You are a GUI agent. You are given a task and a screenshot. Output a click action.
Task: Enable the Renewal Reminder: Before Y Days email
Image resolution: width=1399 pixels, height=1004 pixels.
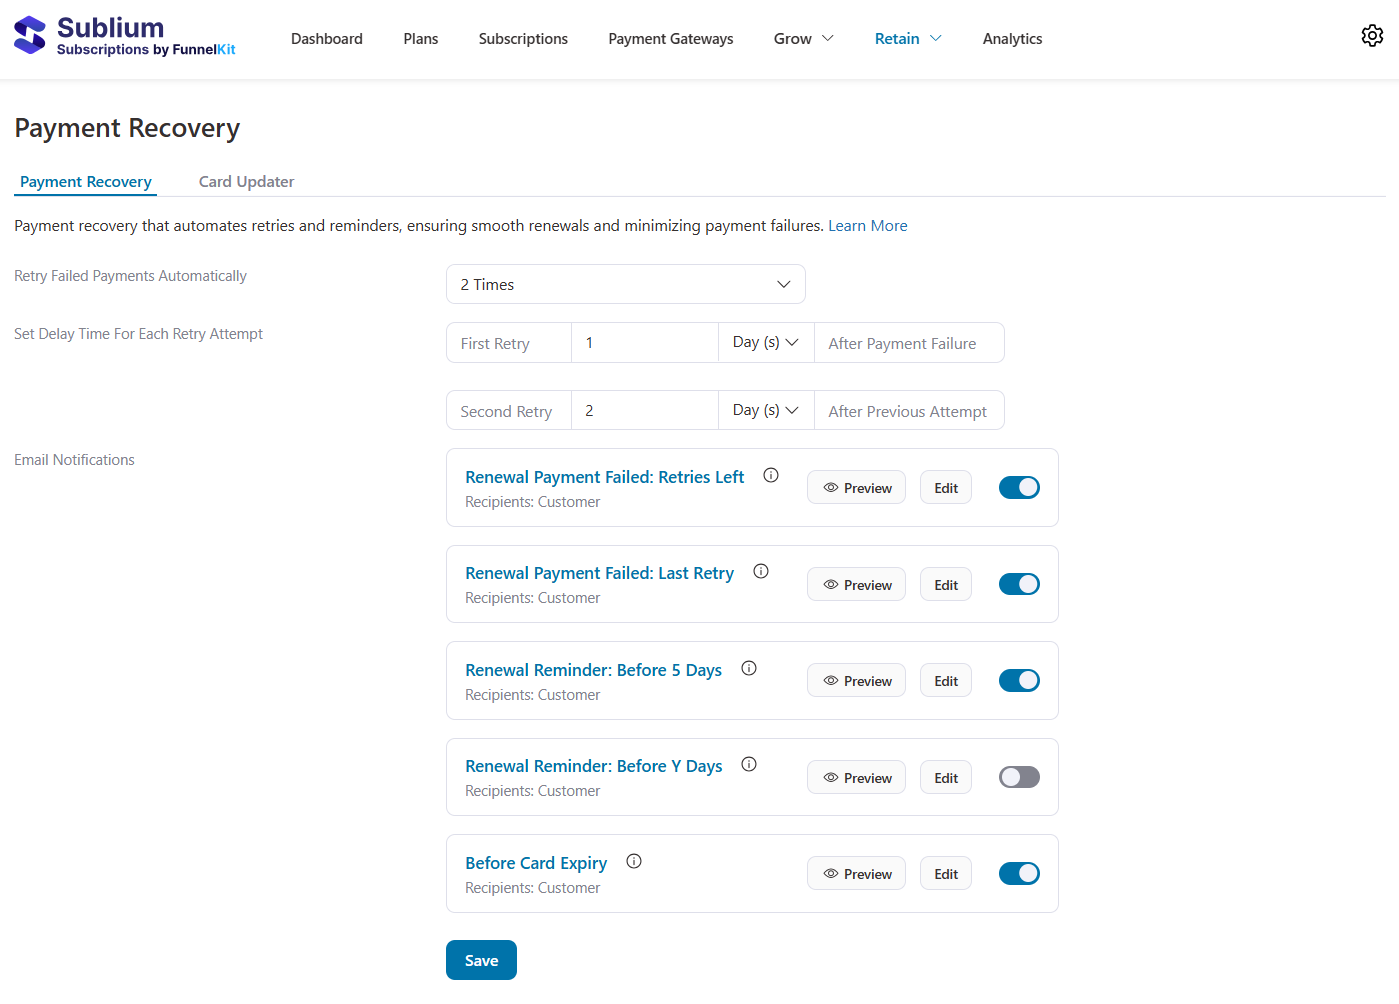coord(1018,777)
